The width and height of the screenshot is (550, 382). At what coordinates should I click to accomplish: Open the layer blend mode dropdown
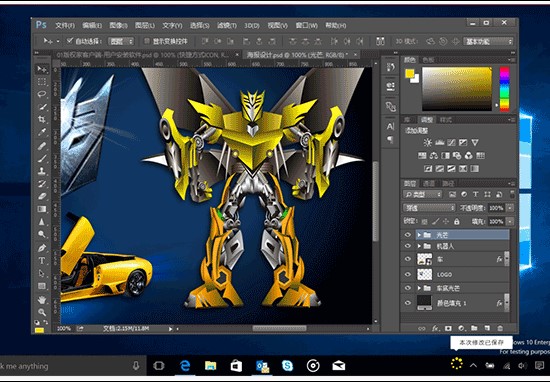click(429, 208)
